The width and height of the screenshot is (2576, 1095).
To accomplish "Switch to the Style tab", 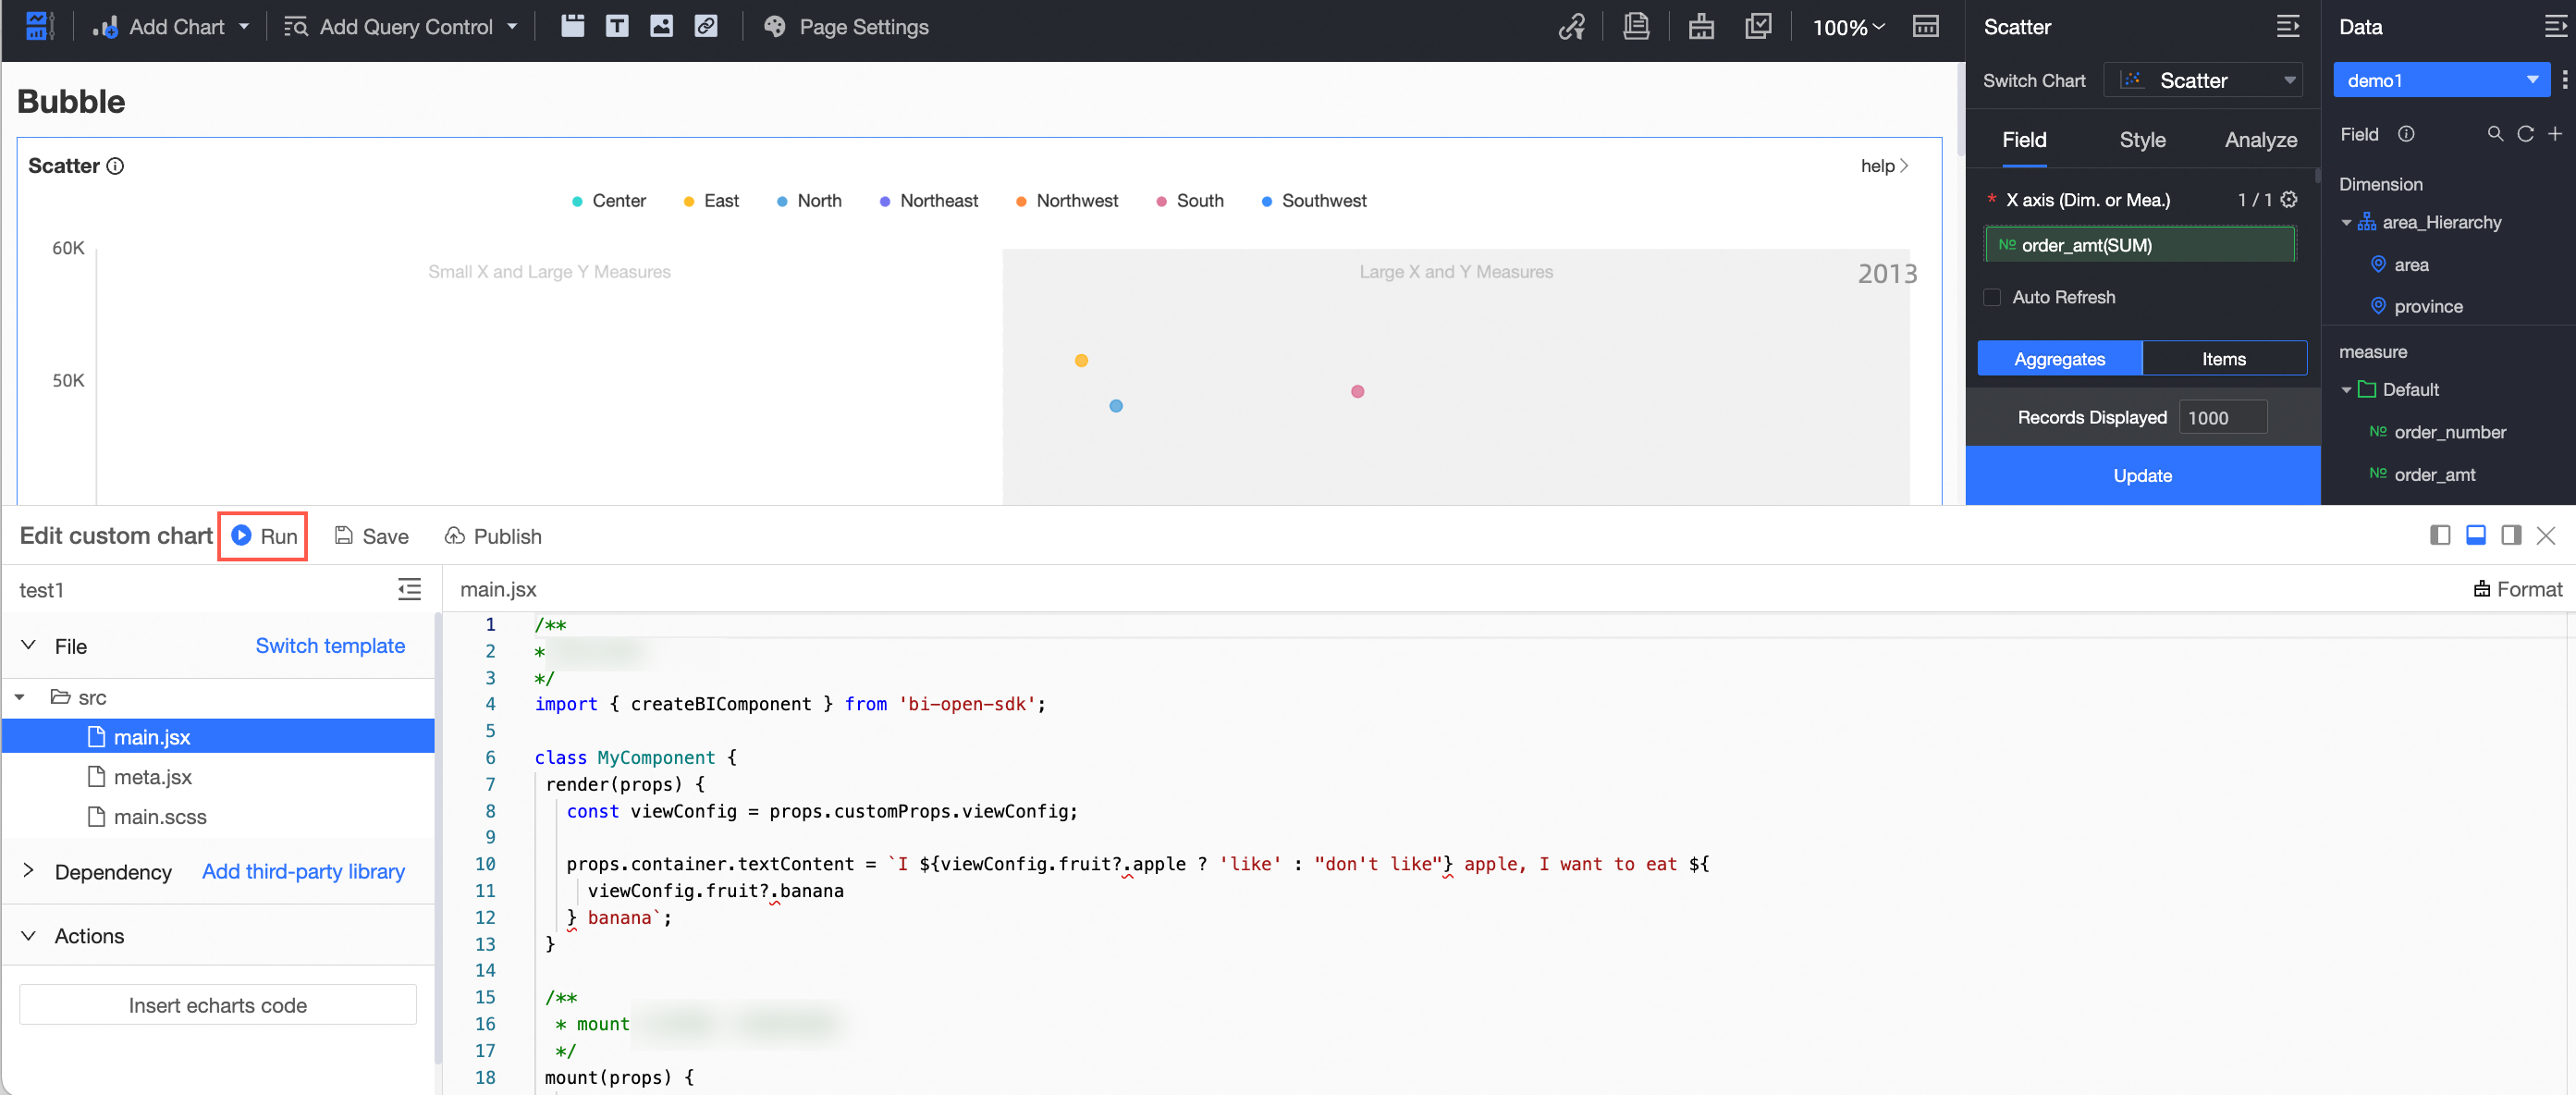I will [x=2142, y=140].
